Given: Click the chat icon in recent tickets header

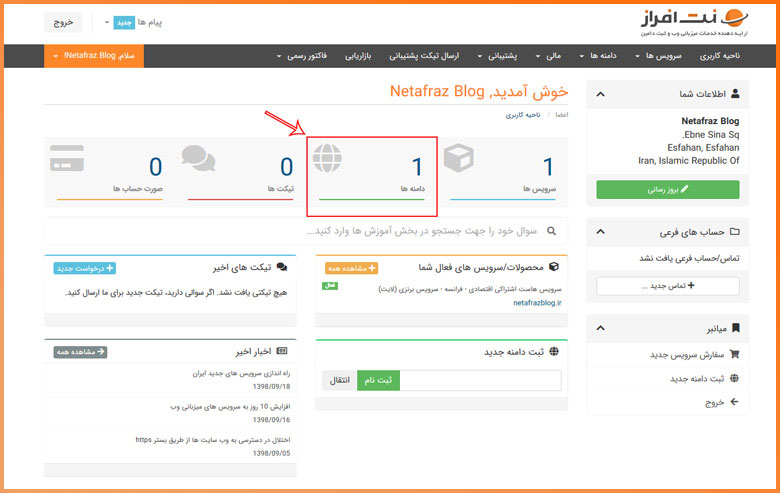Looking at the screenshot, I should (x=282, y=267).
